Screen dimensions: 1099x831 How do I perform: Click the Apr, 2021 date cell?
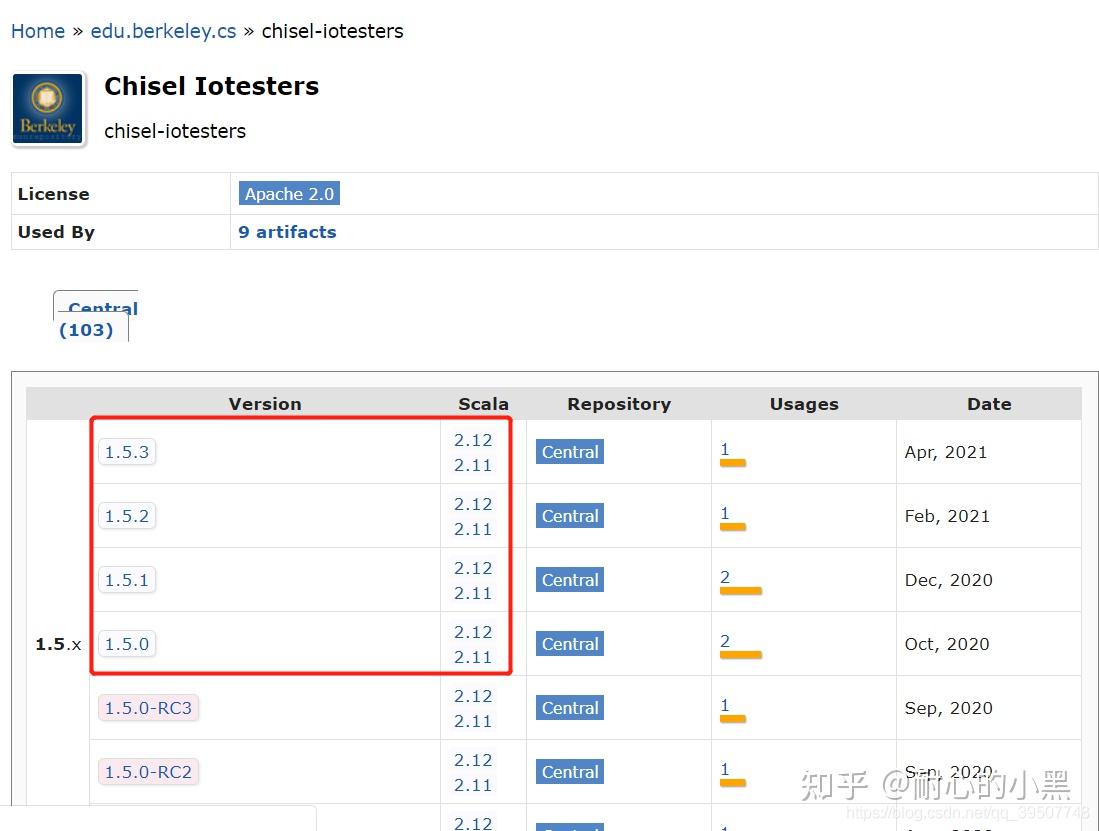946,453
